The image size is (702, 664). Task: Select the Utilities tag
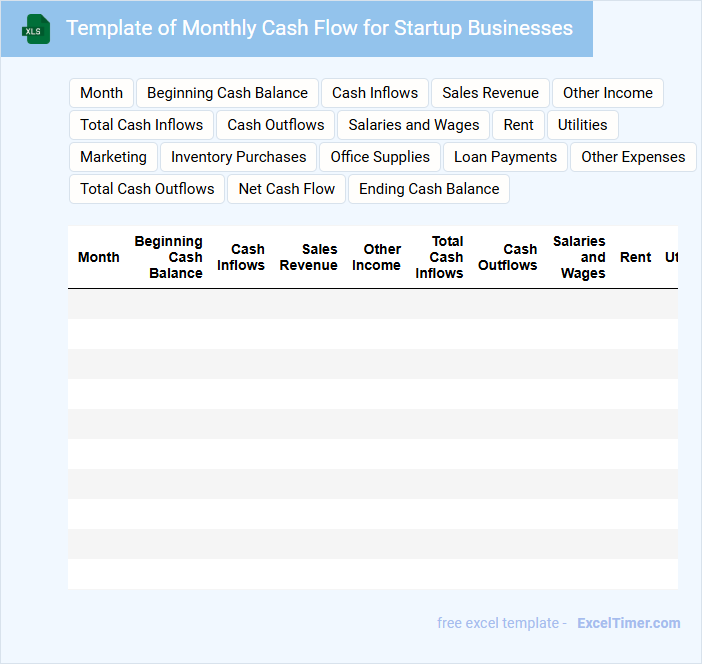point(582,125)
